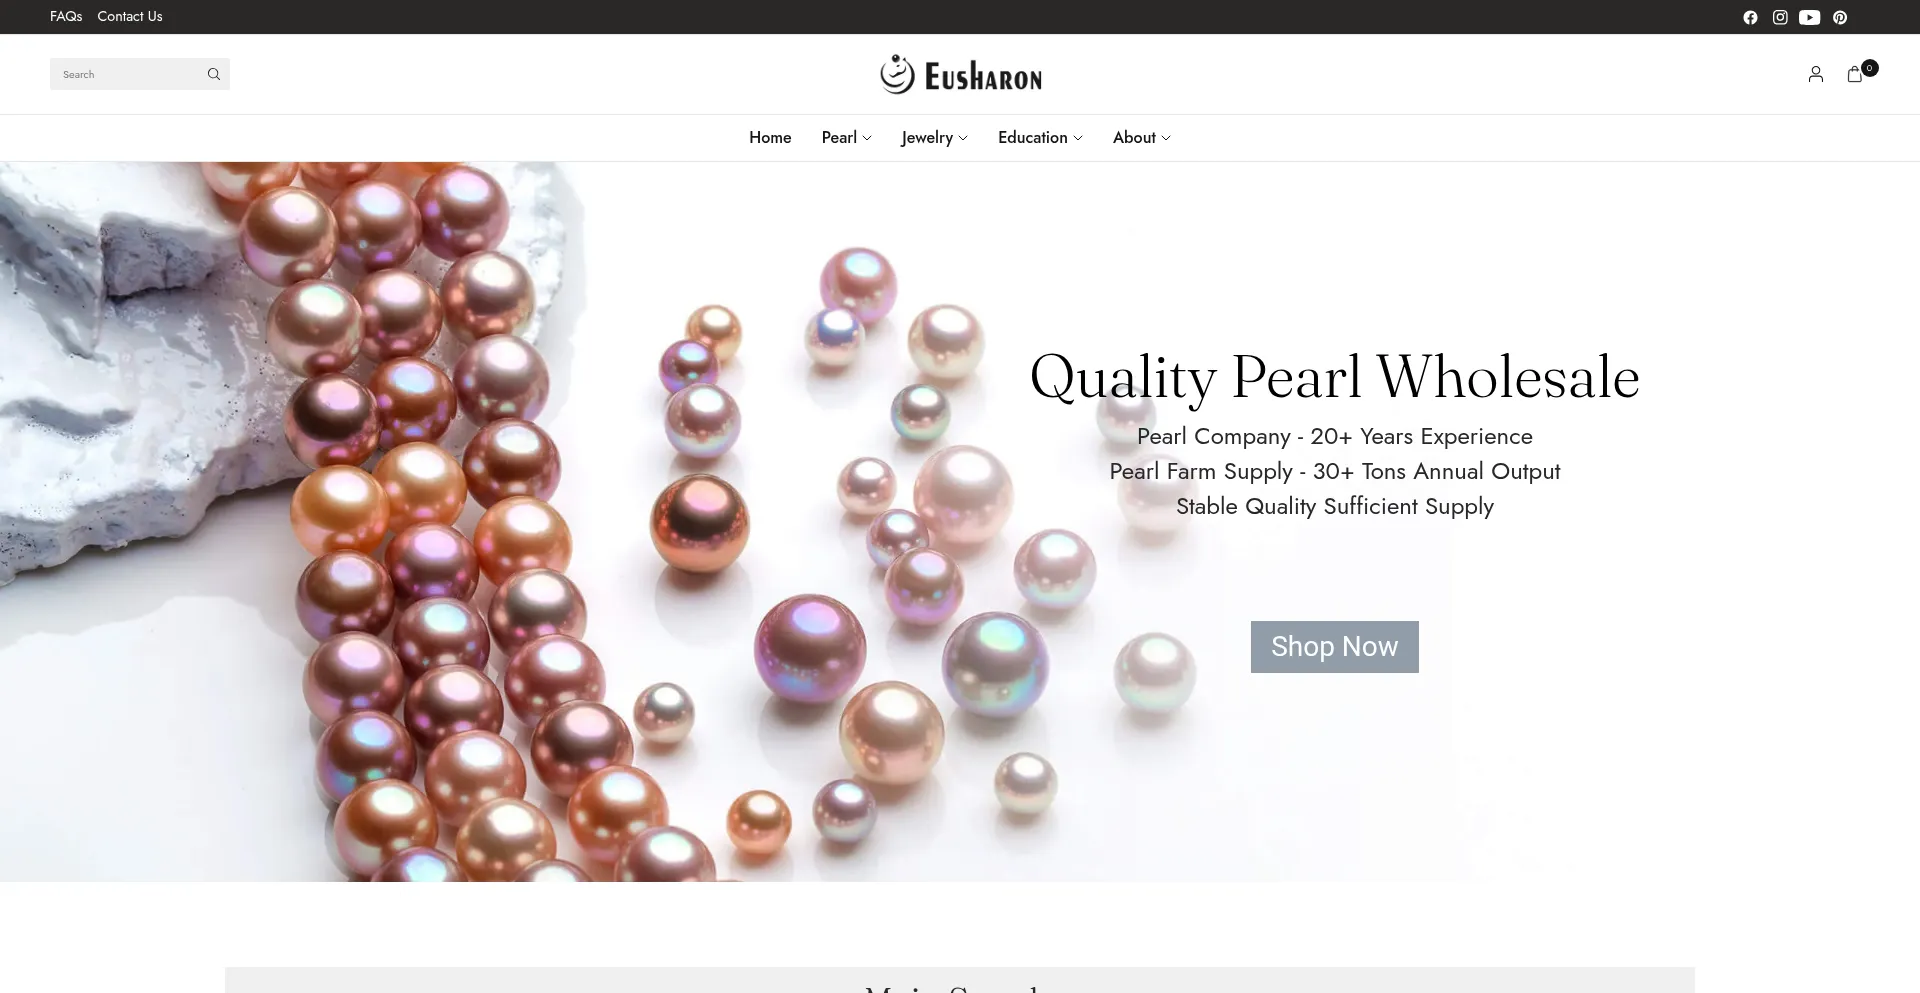Screen dimensions: 1920x993
Task: Expand the About dropdown menu
Action: [1141, 138]
